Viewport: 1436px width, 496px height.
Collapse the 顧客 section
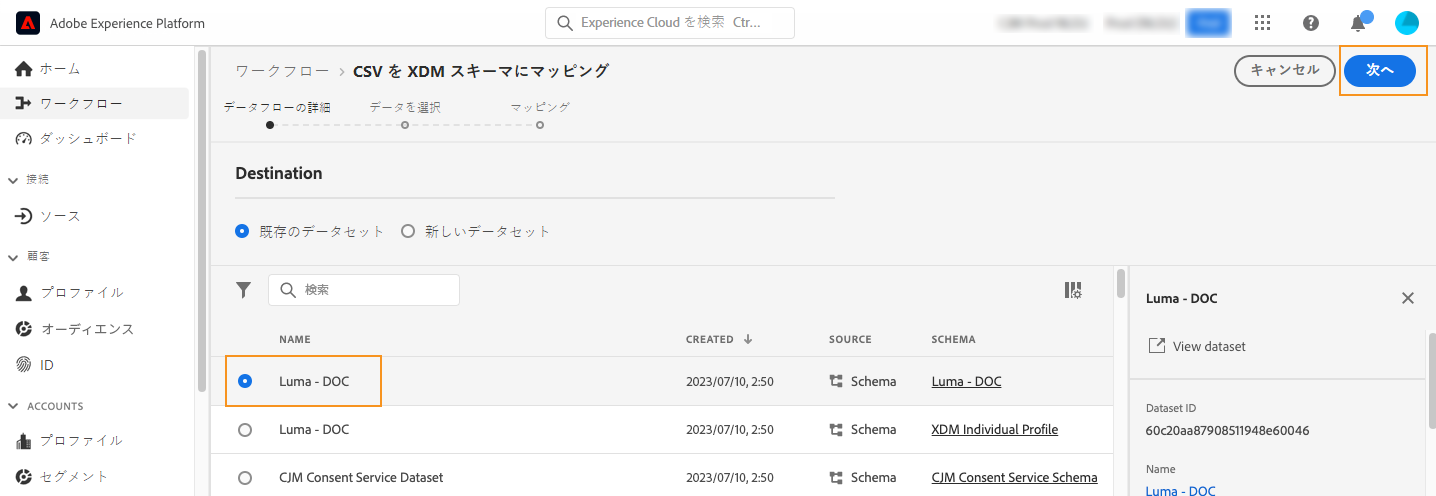coord(14,256)
